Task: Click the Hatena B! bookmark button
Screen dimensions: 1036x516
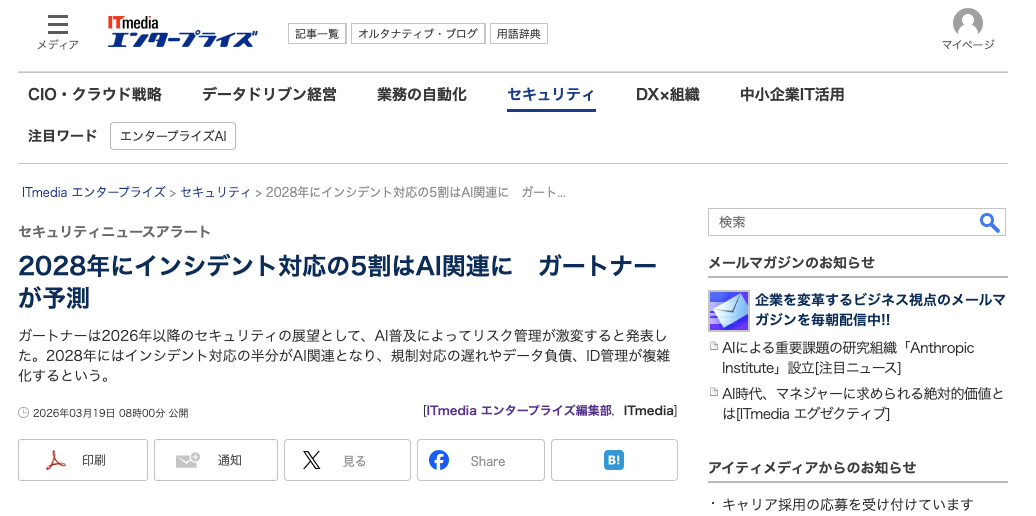Action: [614, 460]
